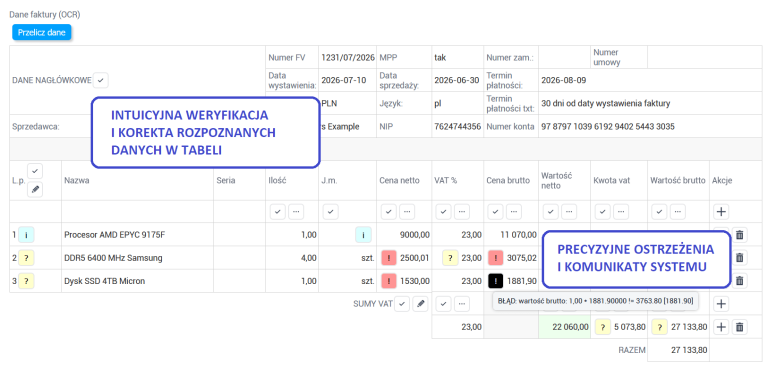Viewport: 768px width, 370px height.
Task: Click the quantity 4,00 in the DDR5 row
Action: pos(309,258)
